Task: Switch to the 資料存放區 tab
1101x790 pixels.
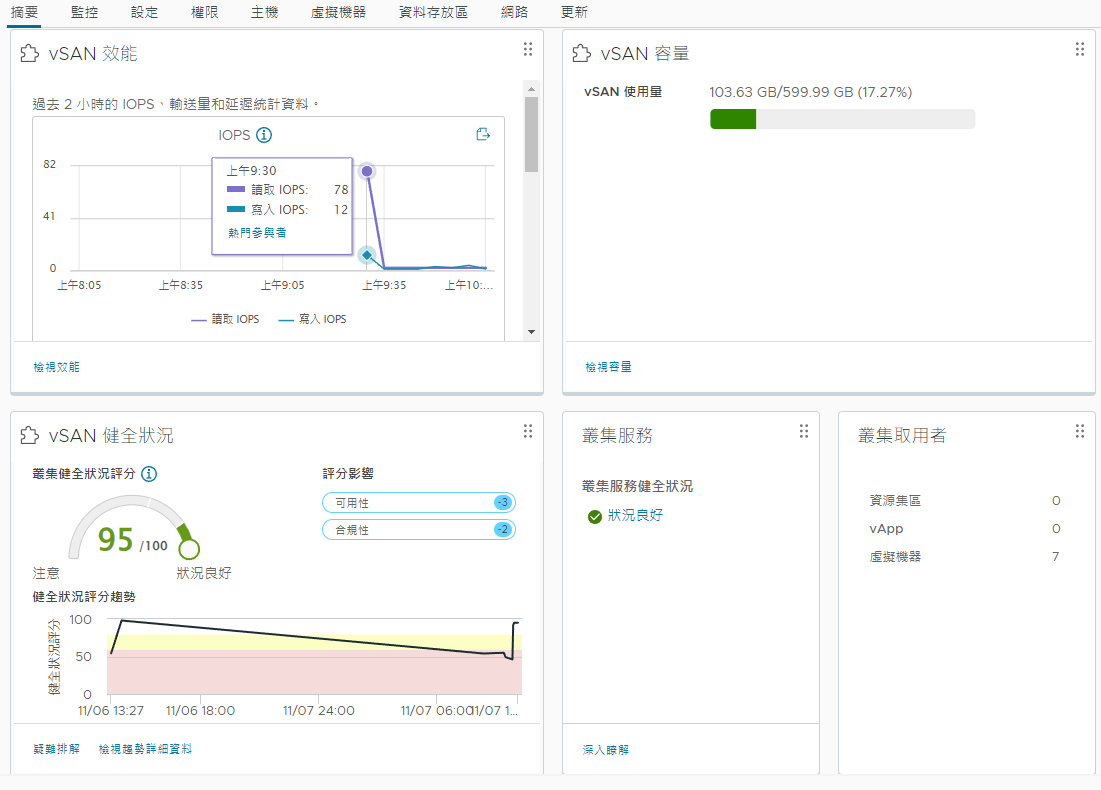Action: click(x=433, y=13)
